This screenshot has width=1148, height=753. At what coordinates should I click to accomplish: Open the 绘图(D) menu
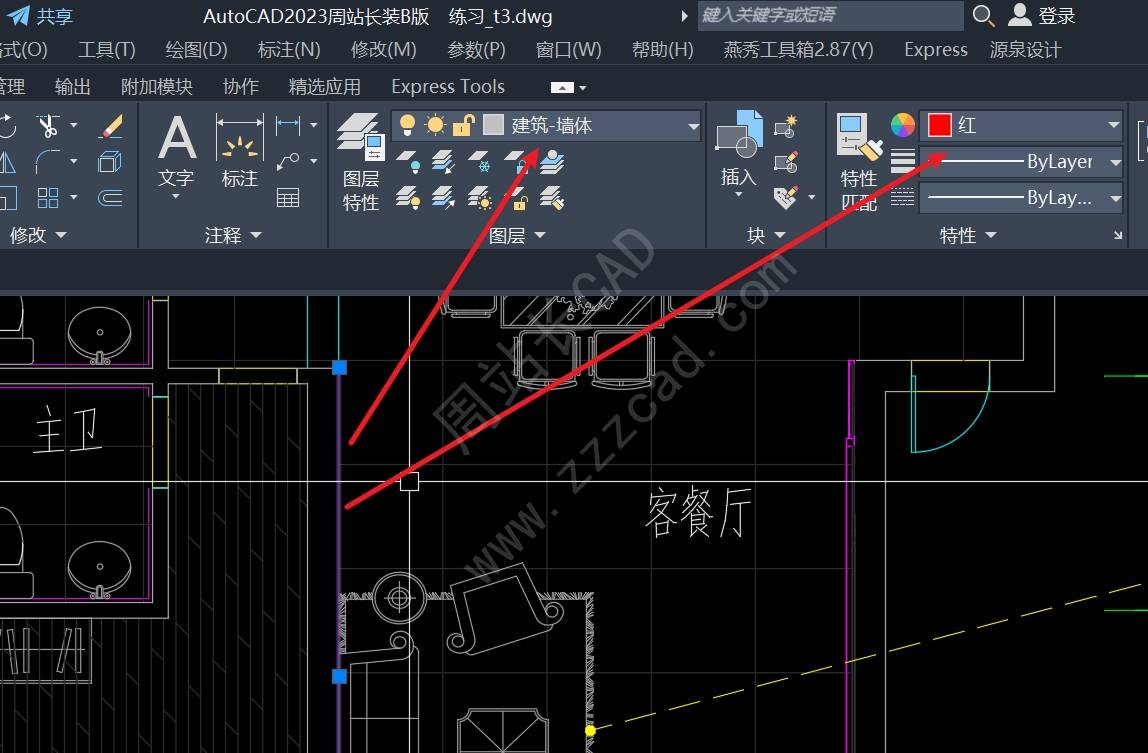(196, 49)
